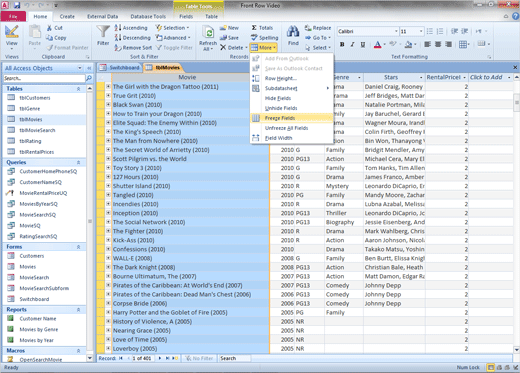The width and height of the screenshot is (520, 373).
Task: Open the font name Calibri dropdown
Action: coord(396,31)
